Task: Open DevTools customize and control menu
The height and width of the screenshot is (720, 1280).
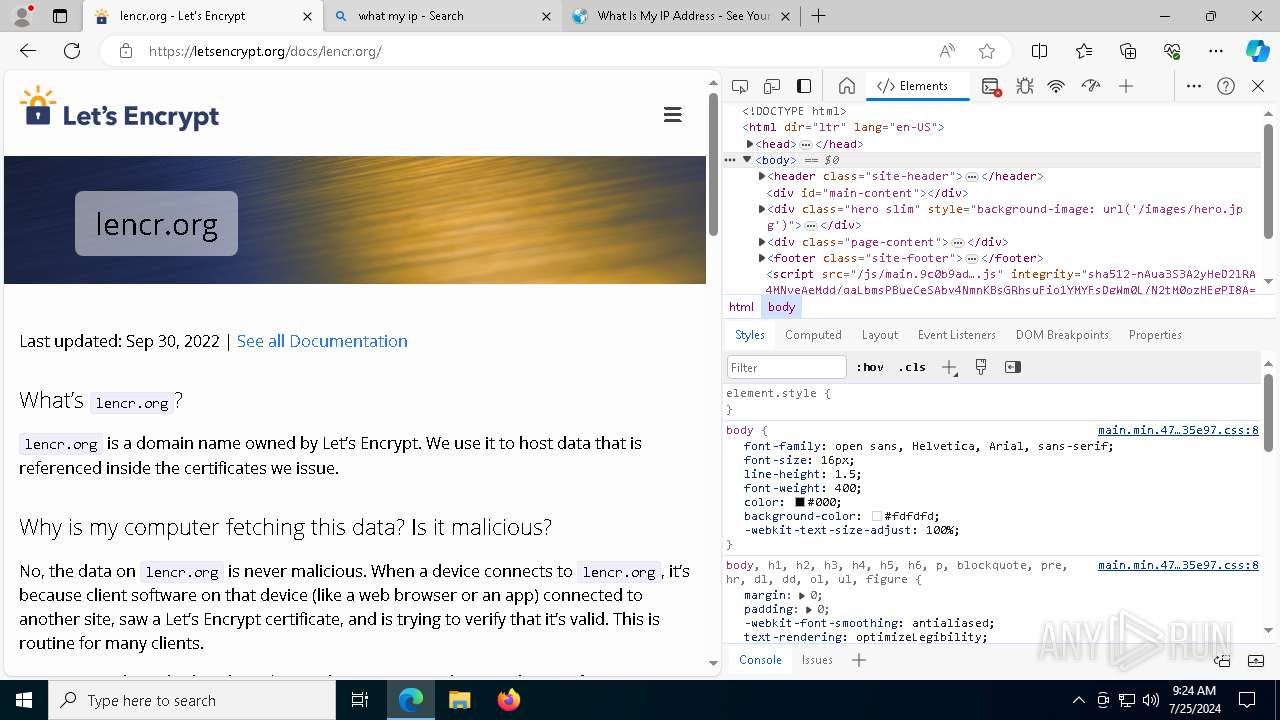Action: coord(1194,86)
